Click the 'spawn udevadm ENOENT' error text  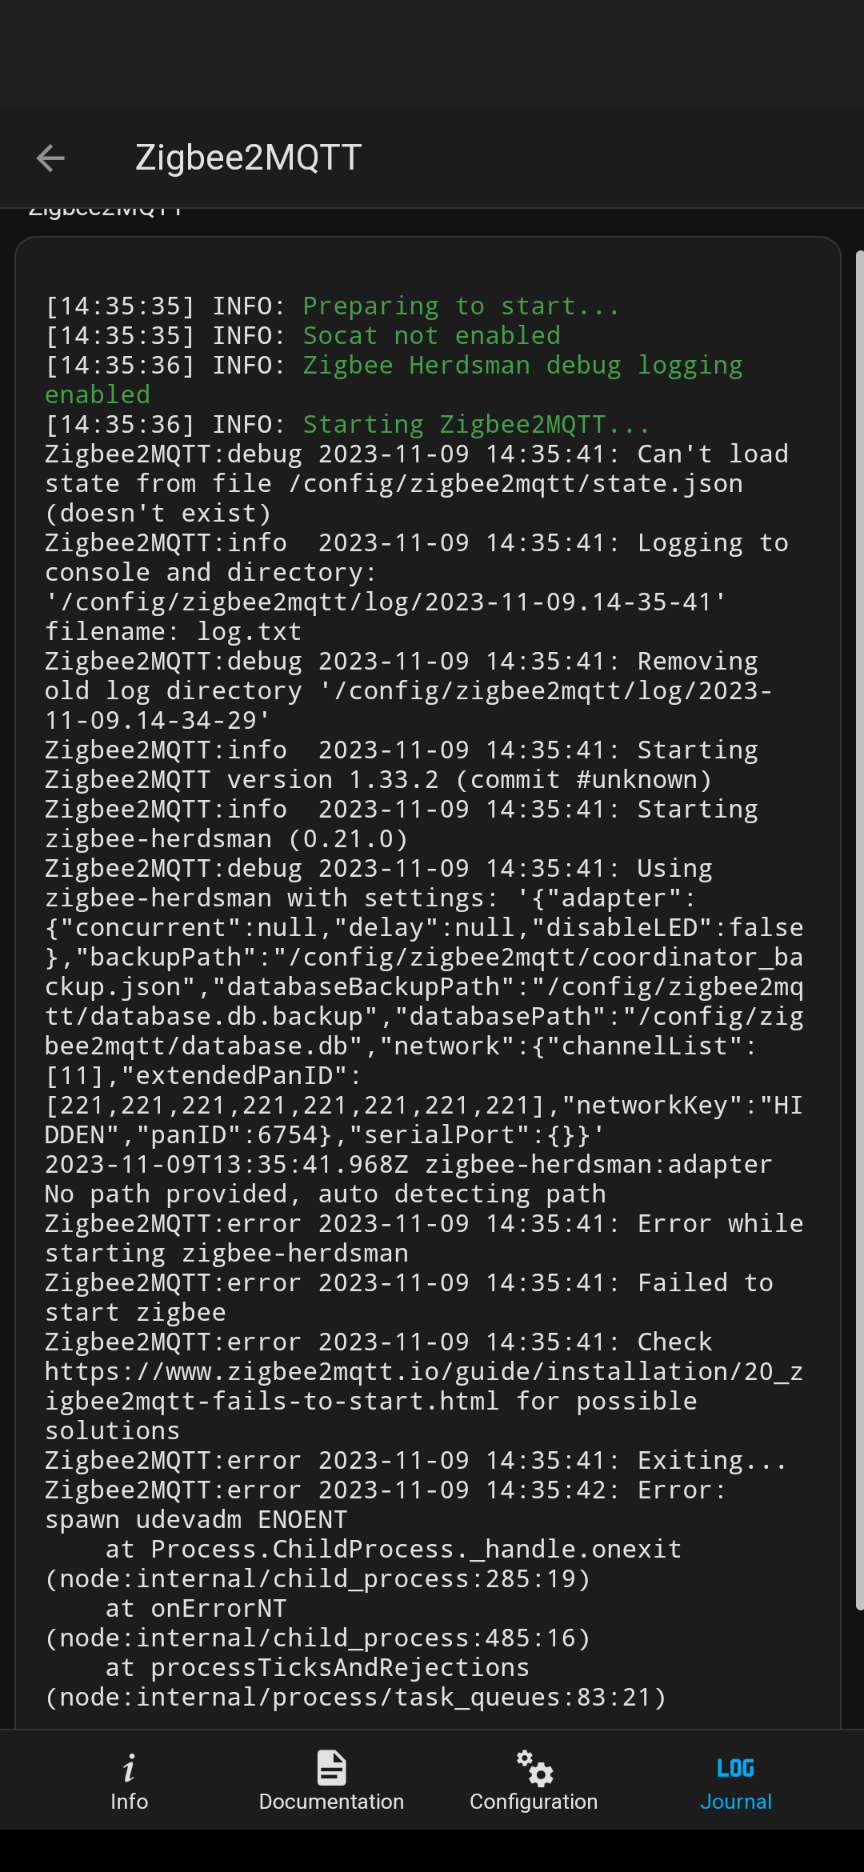[x=196, y=1520]
